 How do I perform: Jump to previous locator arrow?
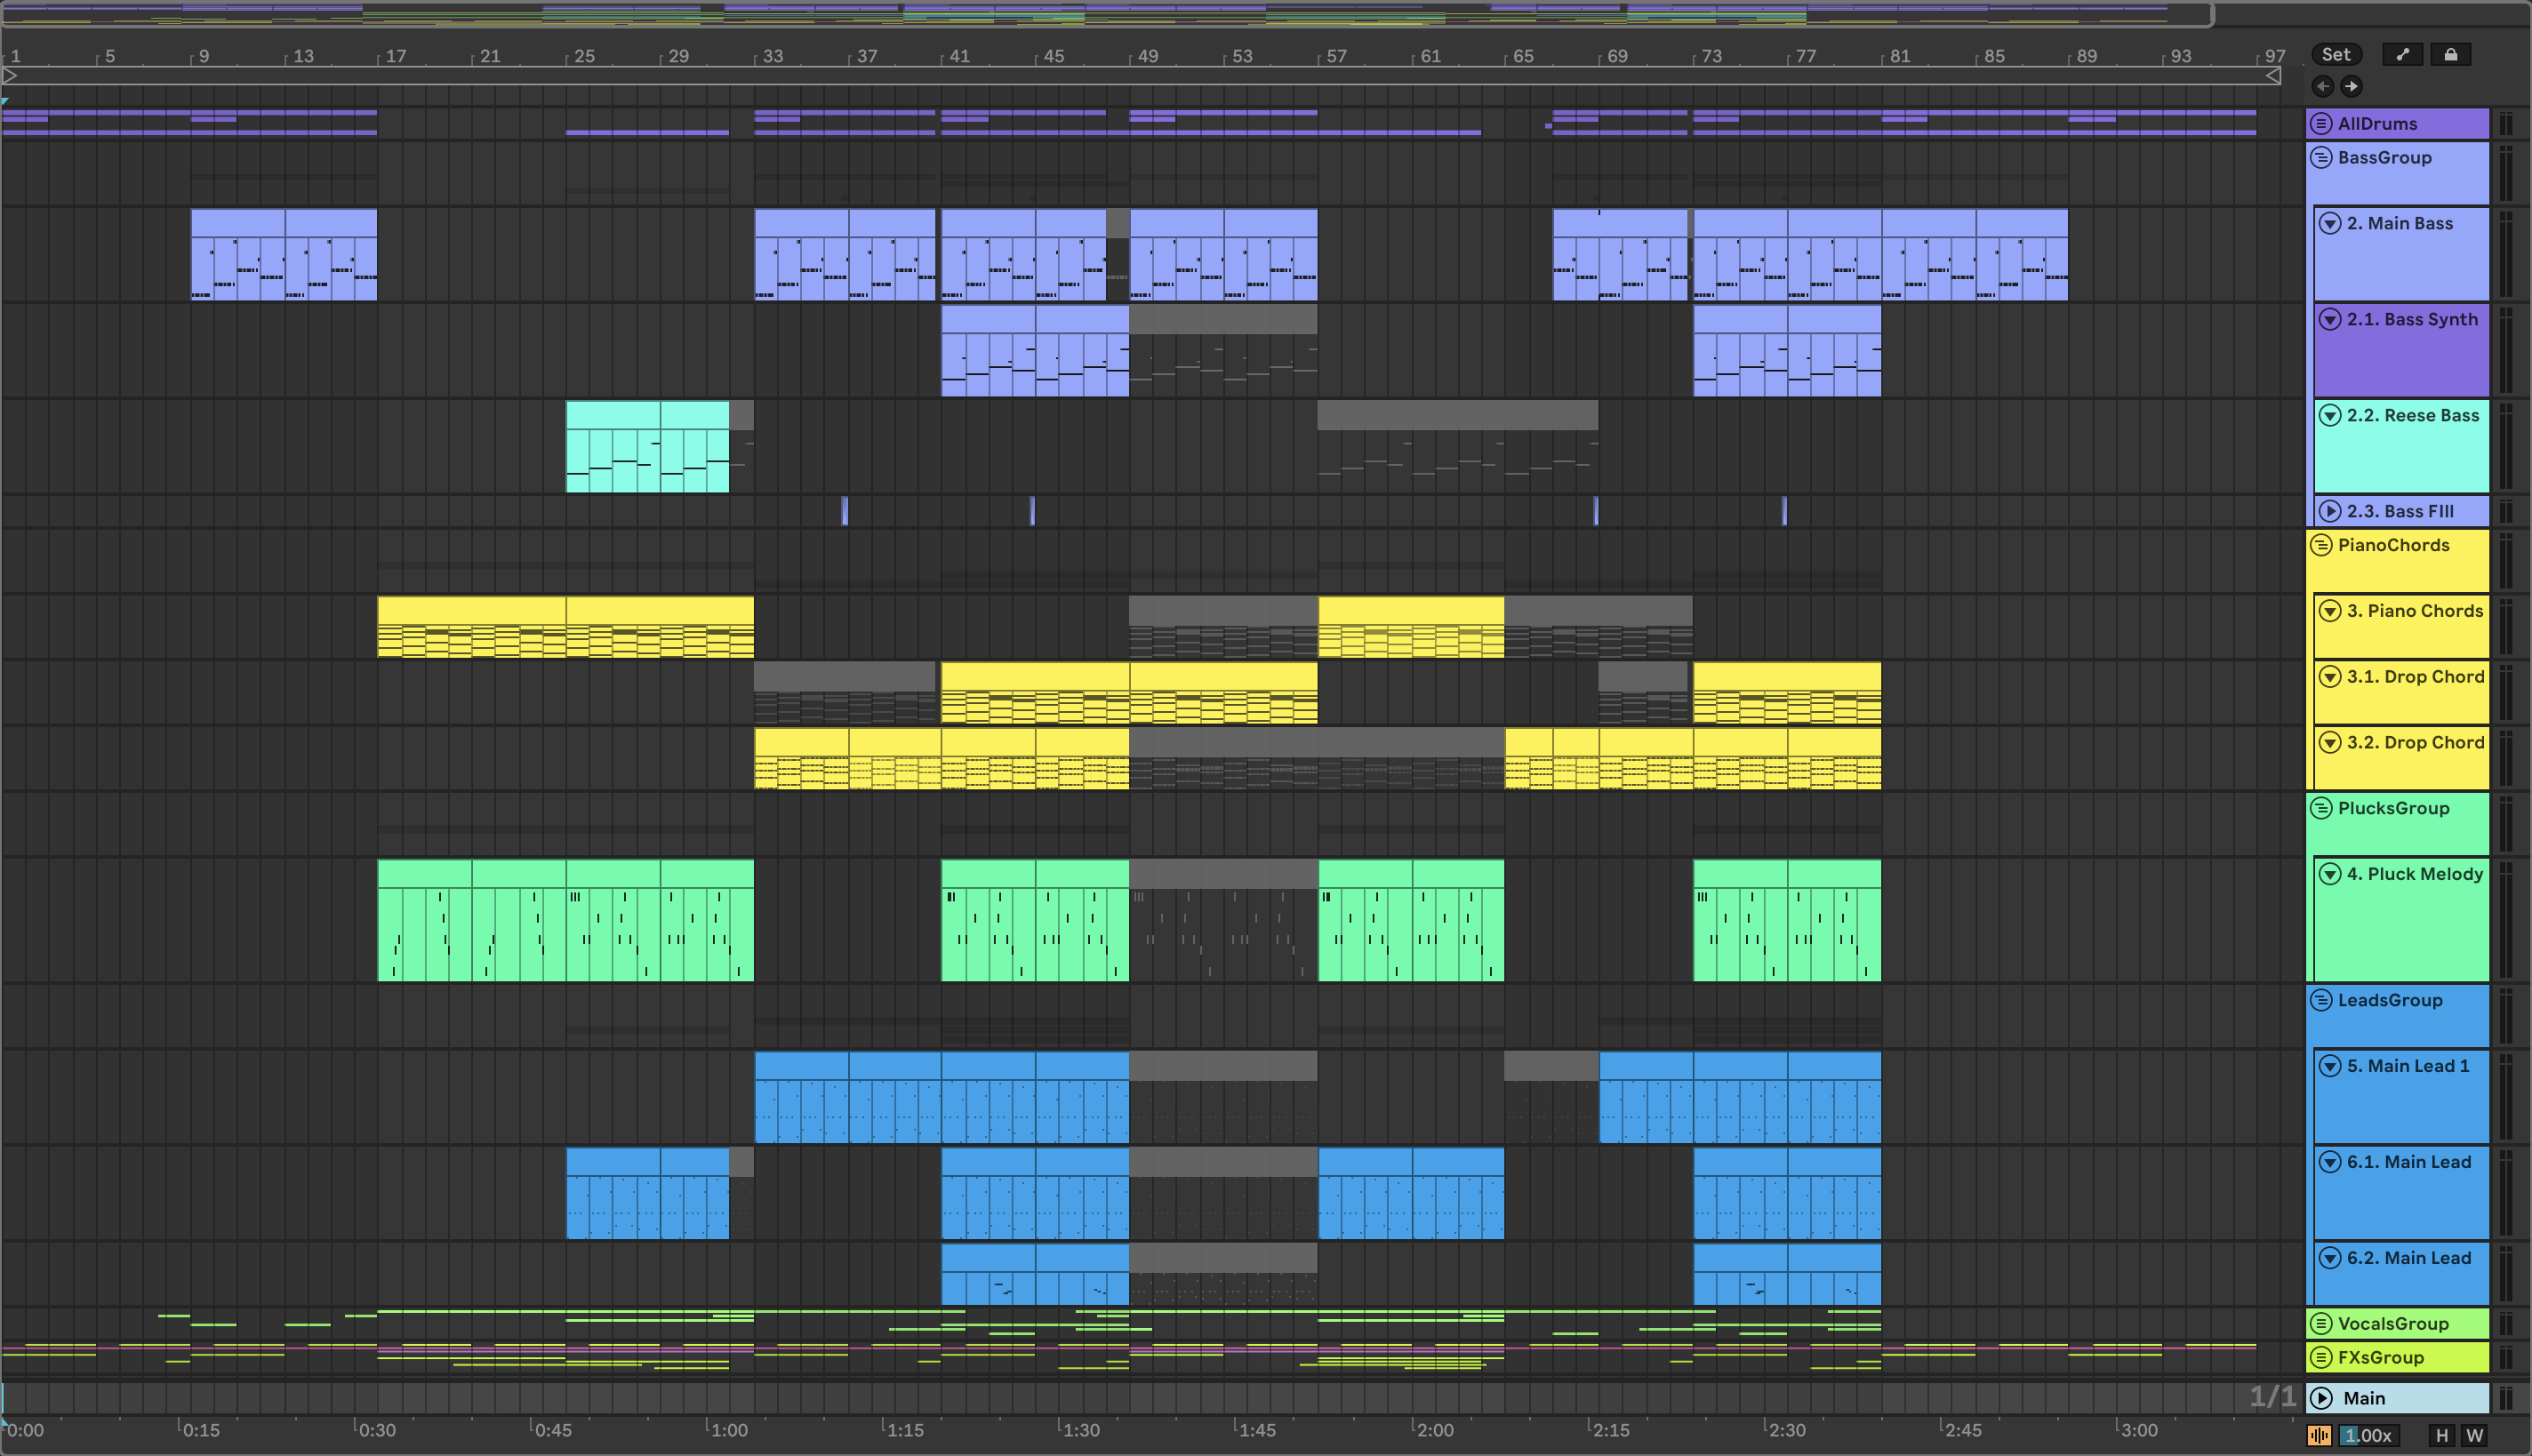[2323, 87]
